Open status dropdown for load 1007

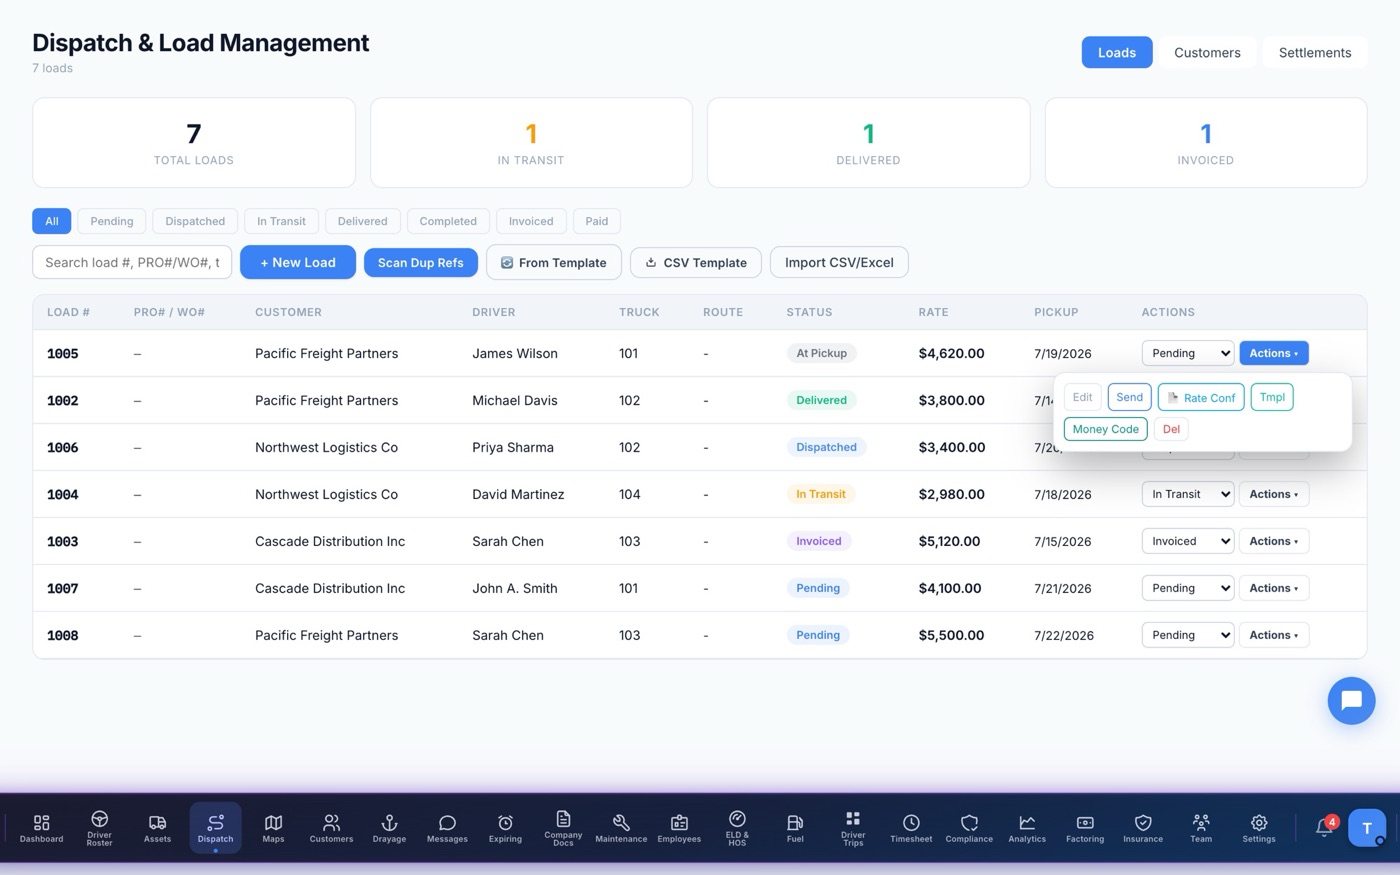(1188, 588)
